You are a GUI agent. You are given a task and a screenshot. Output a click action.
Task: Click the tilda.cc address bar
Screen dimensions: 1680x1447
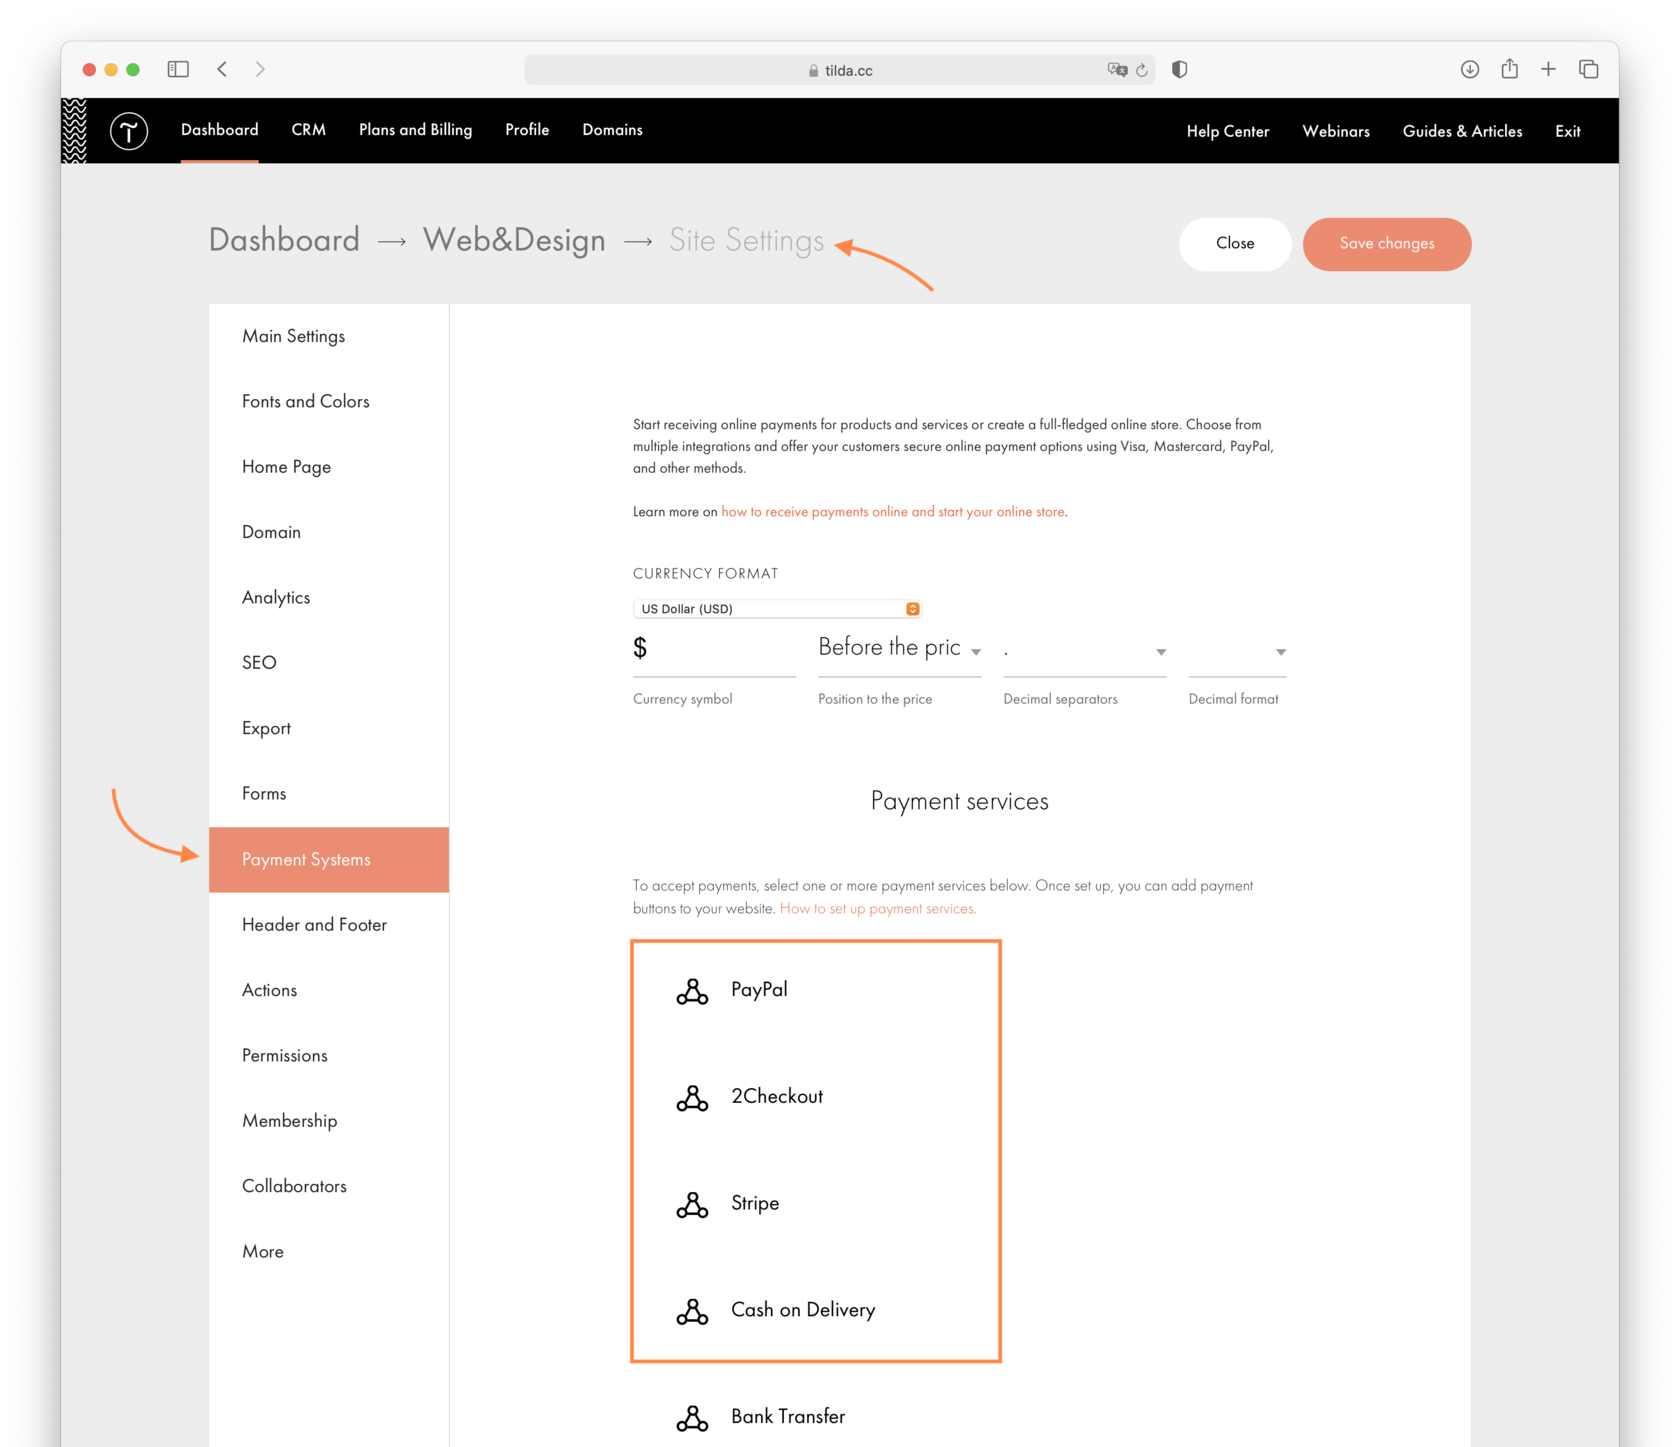coord(840,70)
